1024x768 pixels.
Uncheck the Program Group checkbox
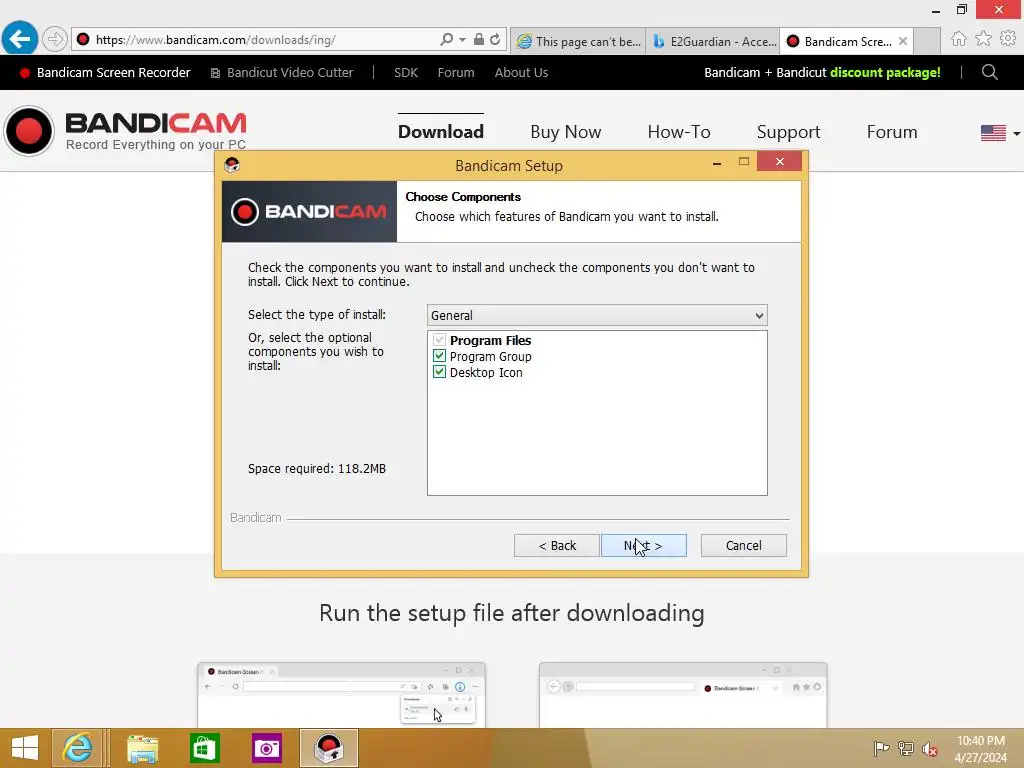[x=439, y=356]
